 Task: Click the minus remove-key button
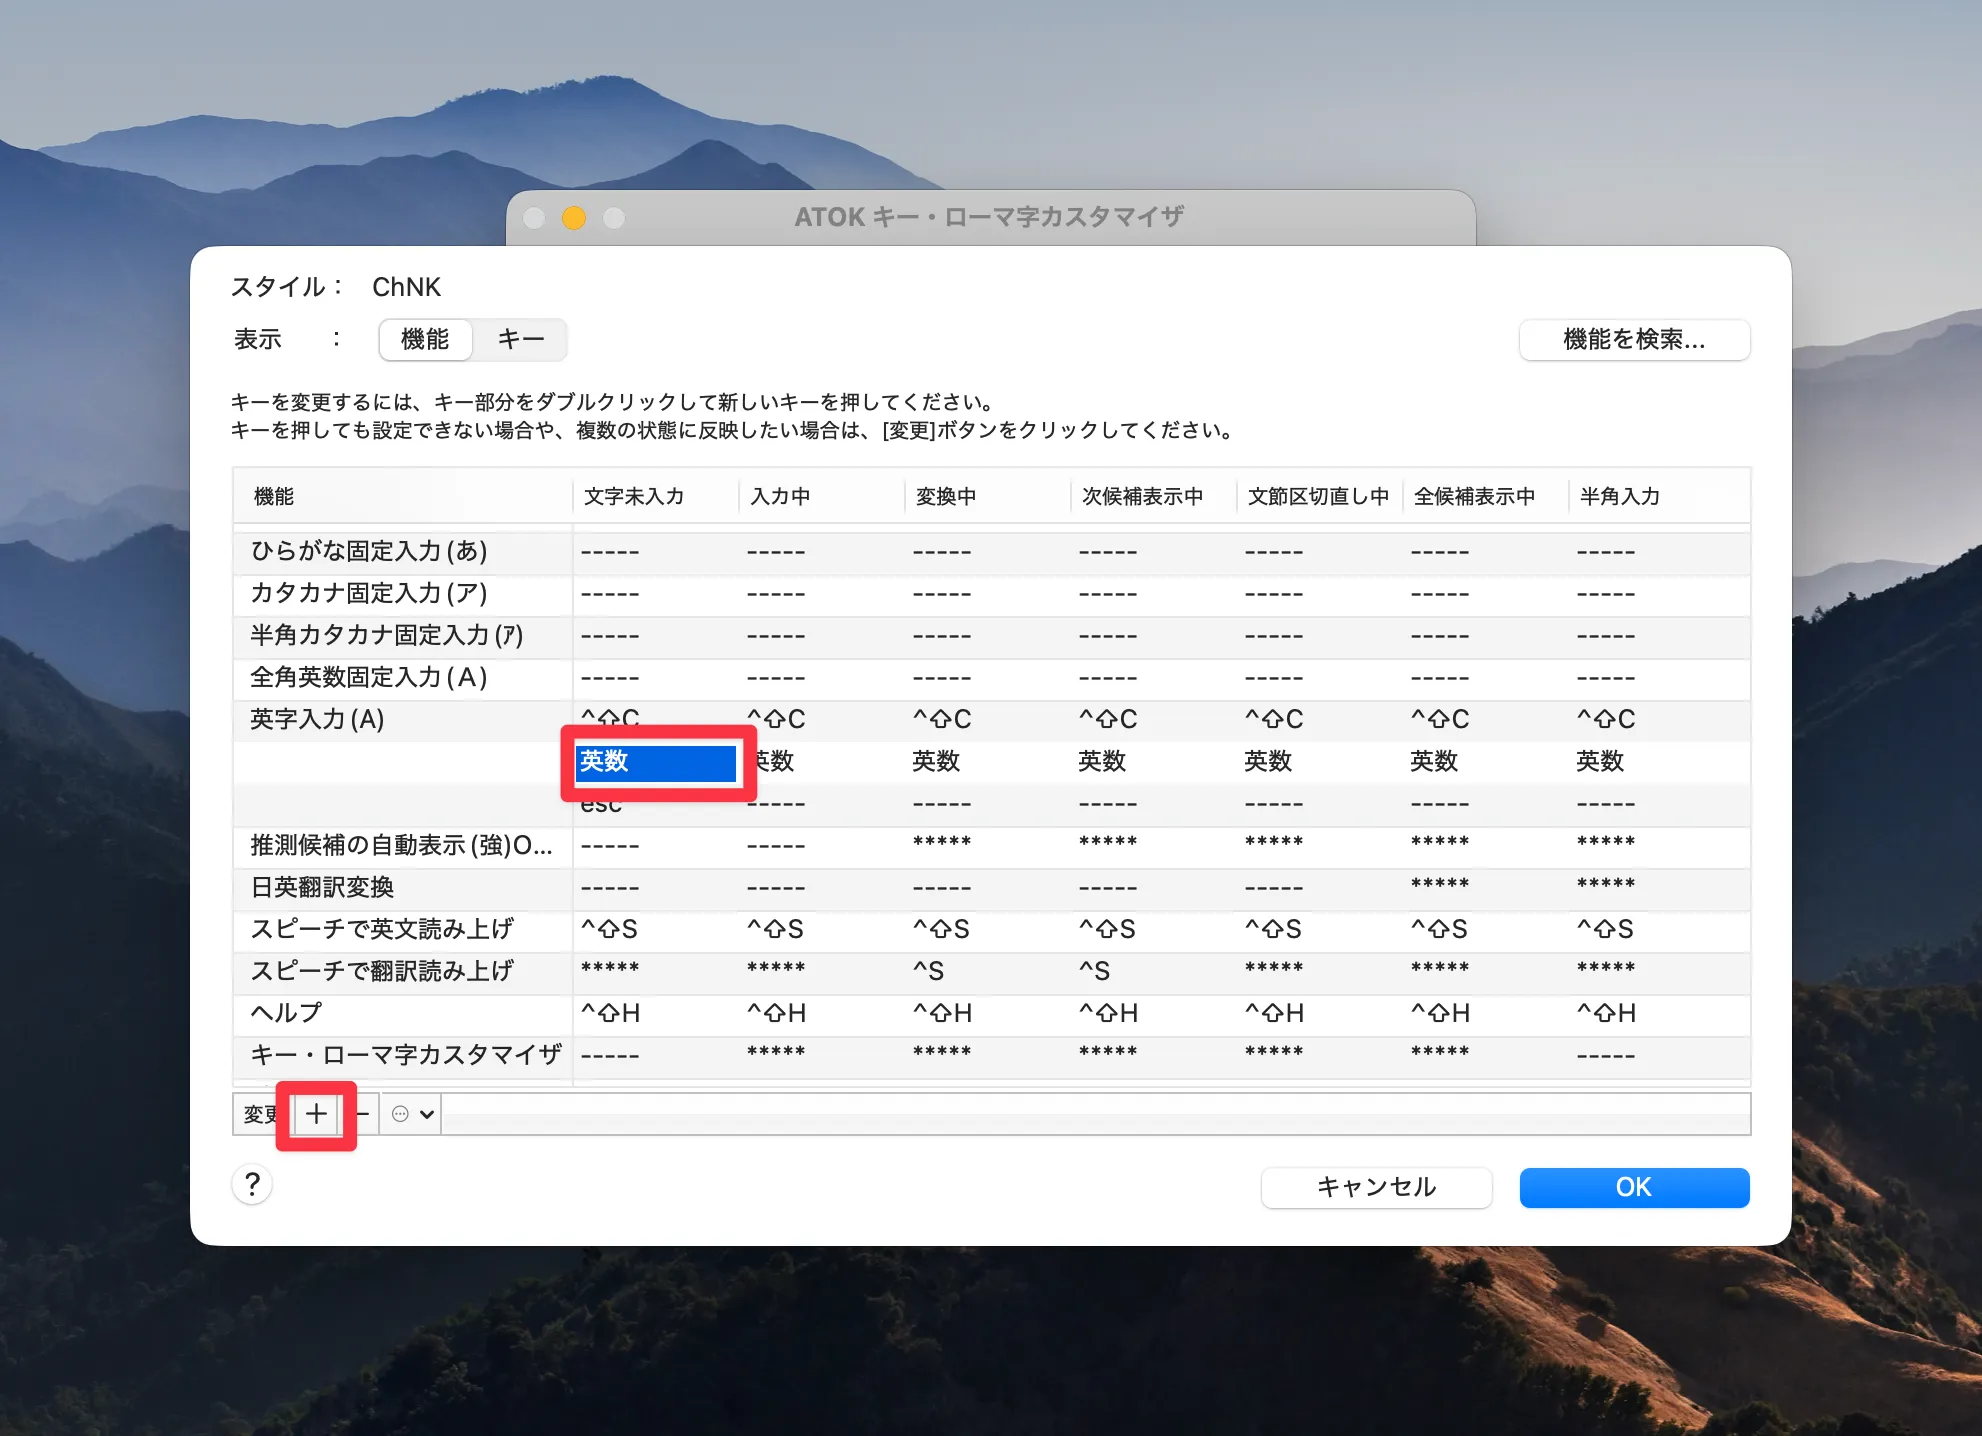point(363,1114)
